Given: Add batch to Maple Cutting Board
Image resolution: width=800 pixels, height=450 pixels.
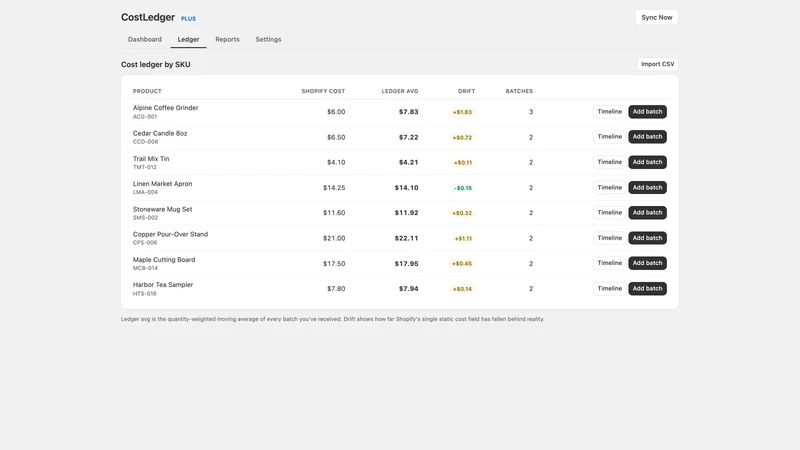Looking at the screenshot, I should 647,263.
